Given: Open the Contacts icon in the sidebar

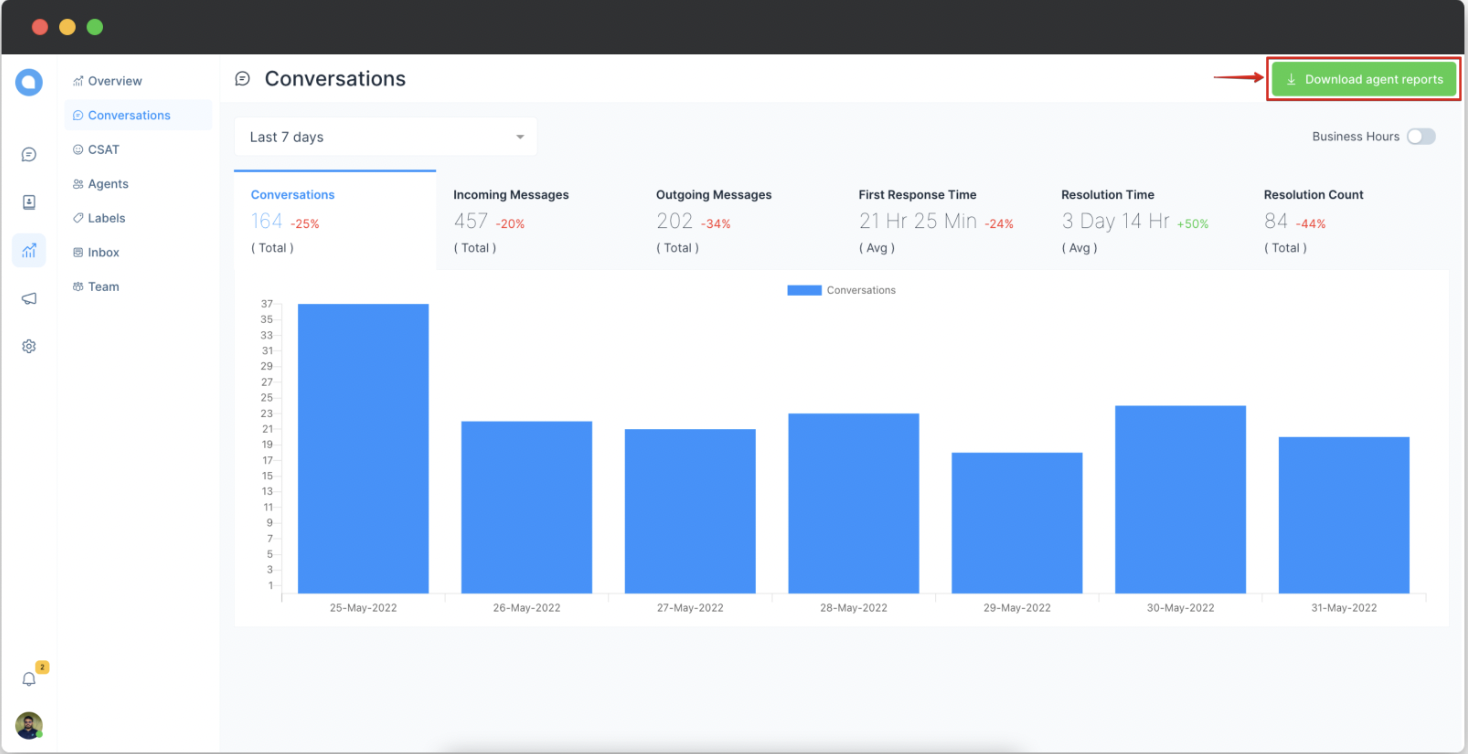Looking at the screenshot, I should [x=29, y=202].
